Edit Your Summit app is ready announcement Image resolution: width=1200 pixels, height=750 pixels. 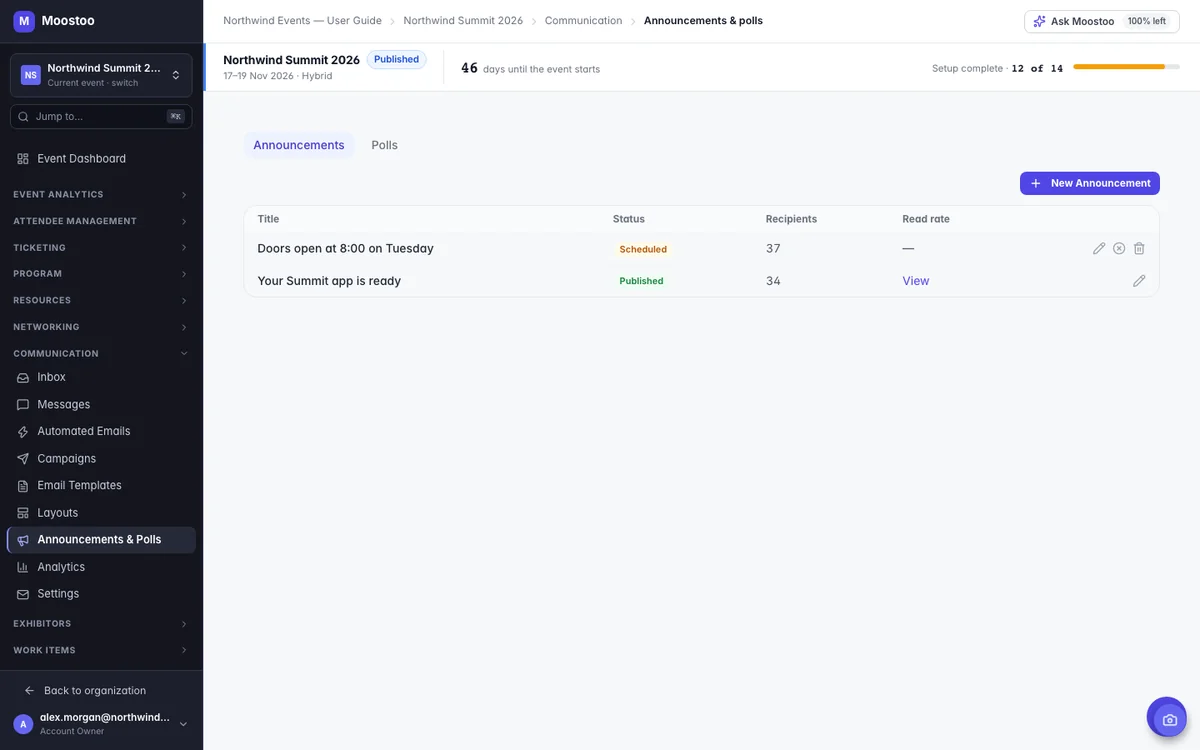[x=1139, y=281]
